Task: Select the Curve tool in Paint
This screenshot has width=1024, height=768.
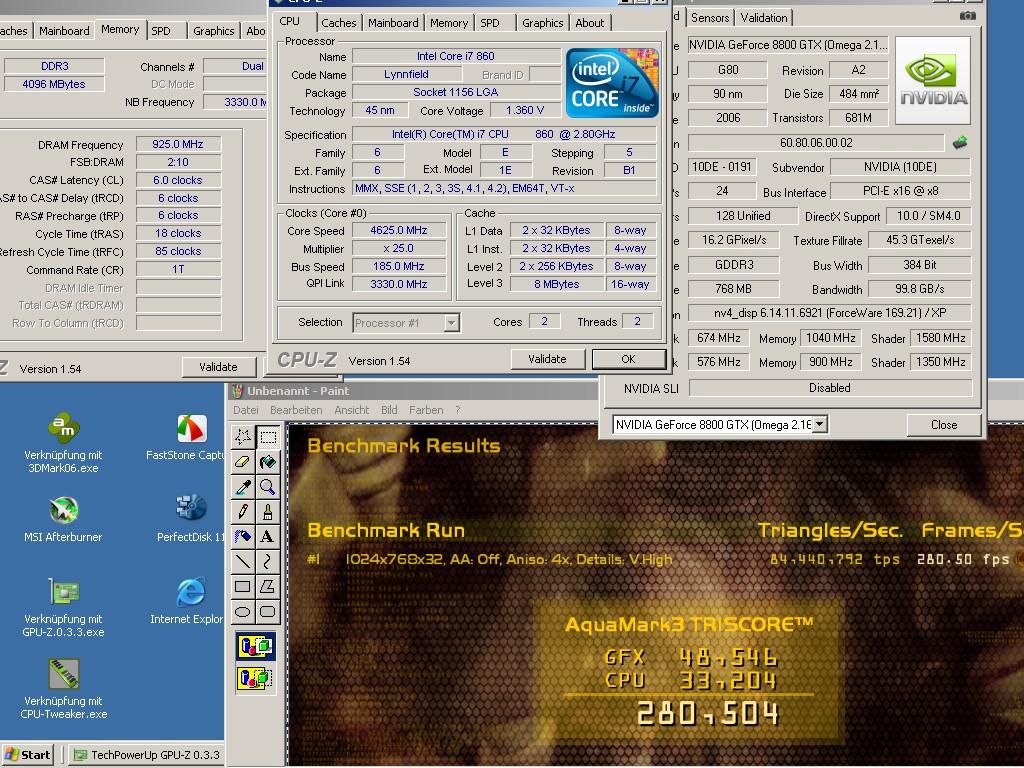Action: [x=268, y=561]
